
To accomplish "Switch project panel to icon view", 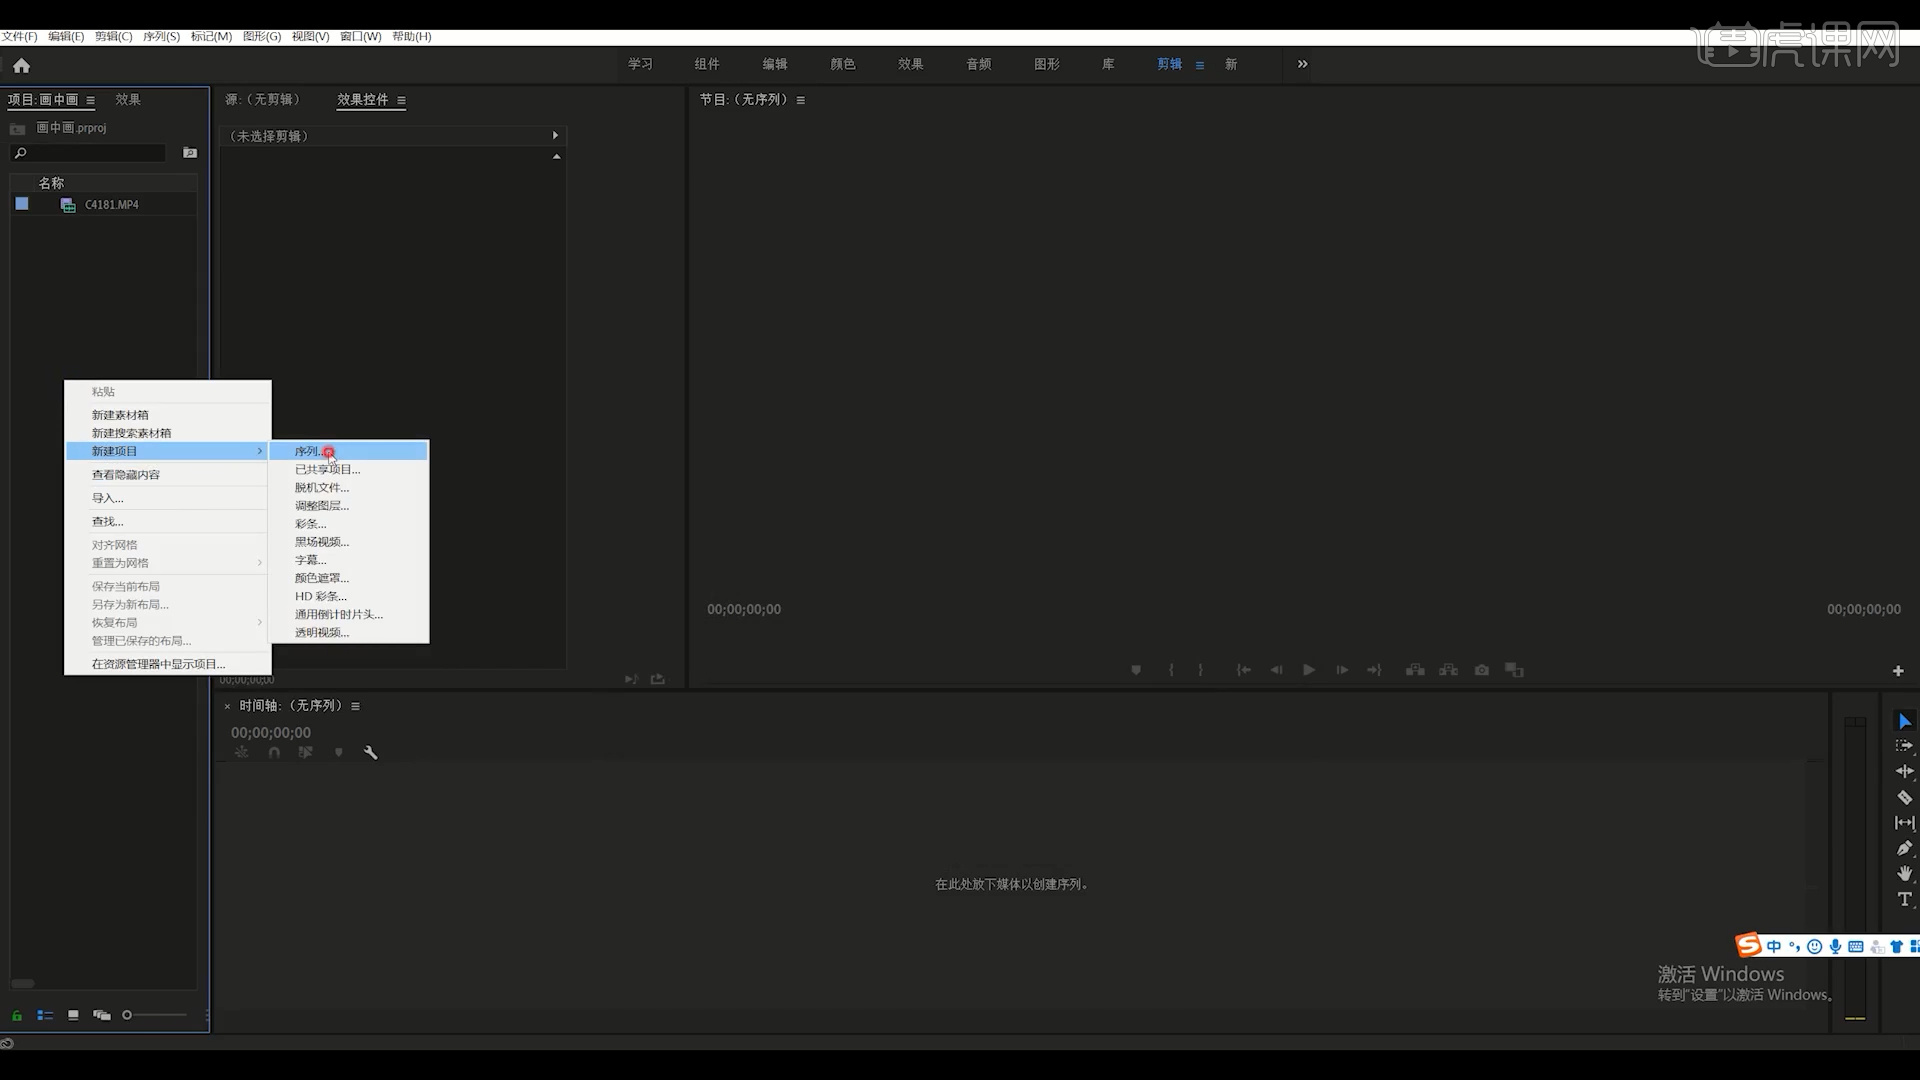I will point(73,1015).
